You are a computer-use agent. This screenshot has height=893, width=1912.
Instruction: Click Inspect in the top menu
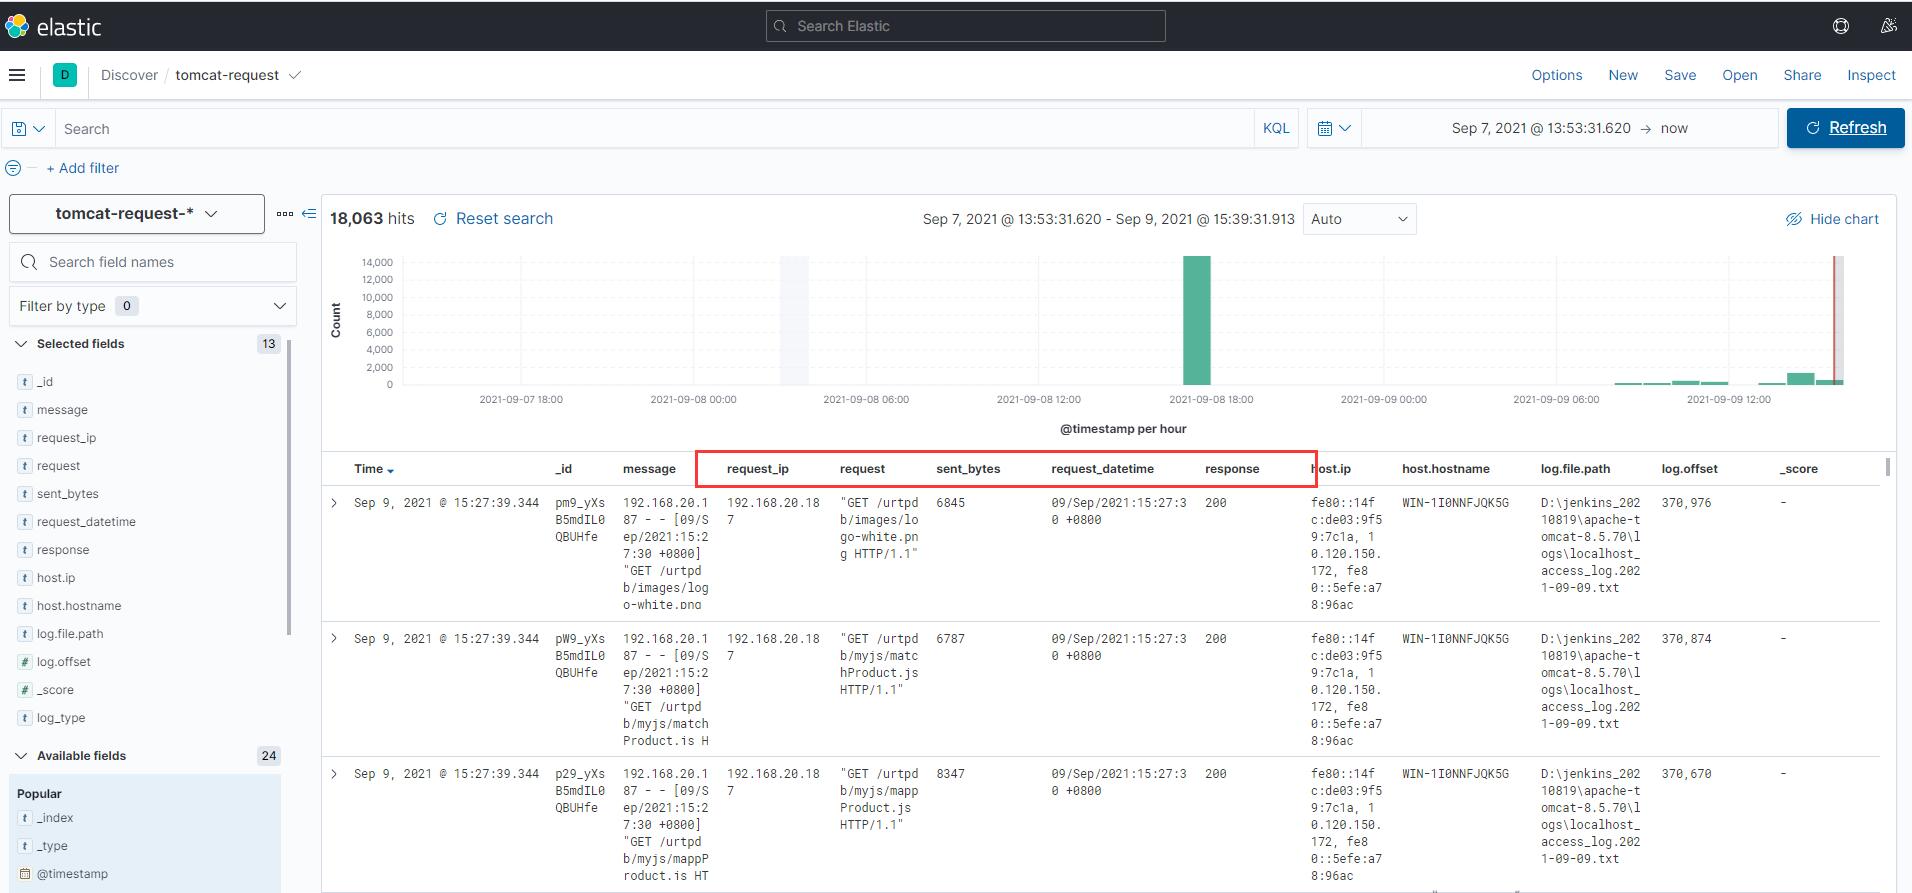pos(1870,75)
